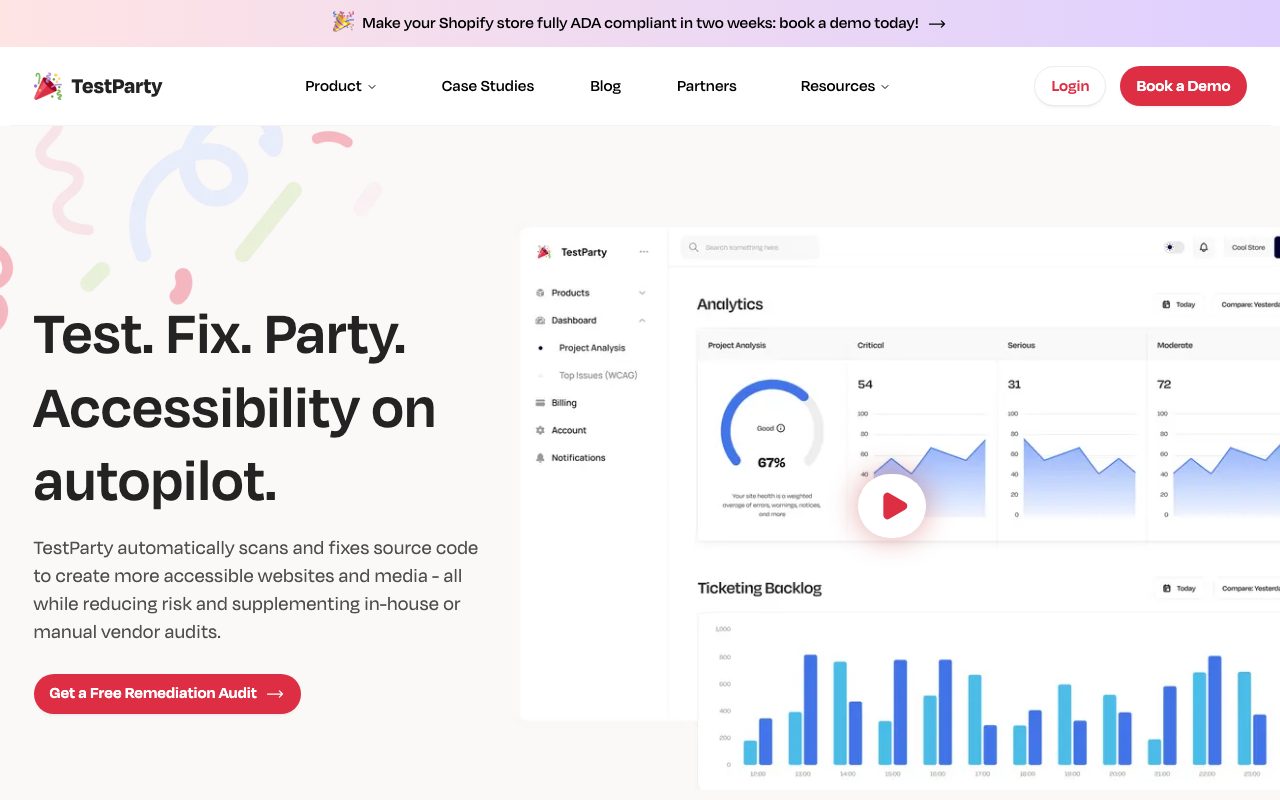The image size is (1280, 800).
Task: Click the Notifications bell icon in the preview sidebar
Action: coord(540,458)
